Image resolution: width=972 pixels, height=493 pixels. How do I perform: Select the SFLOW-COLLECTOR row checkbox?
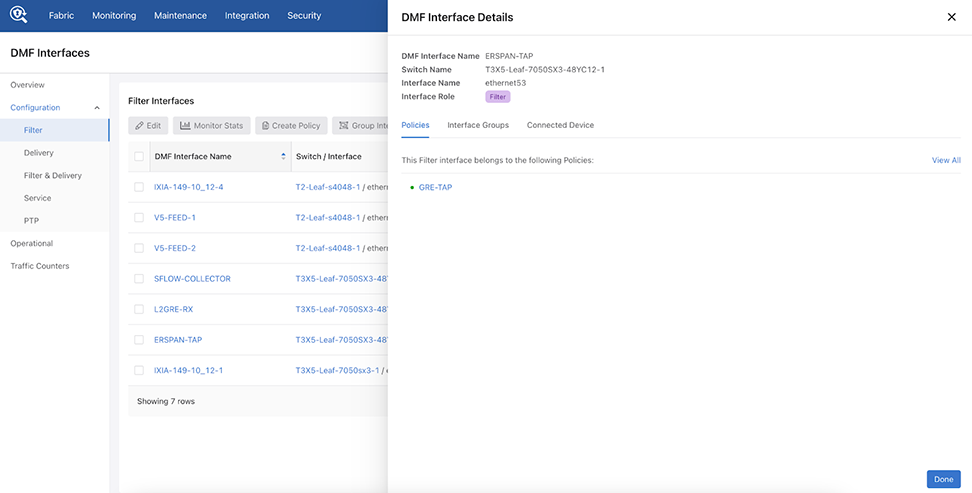(x=139, y=279)
